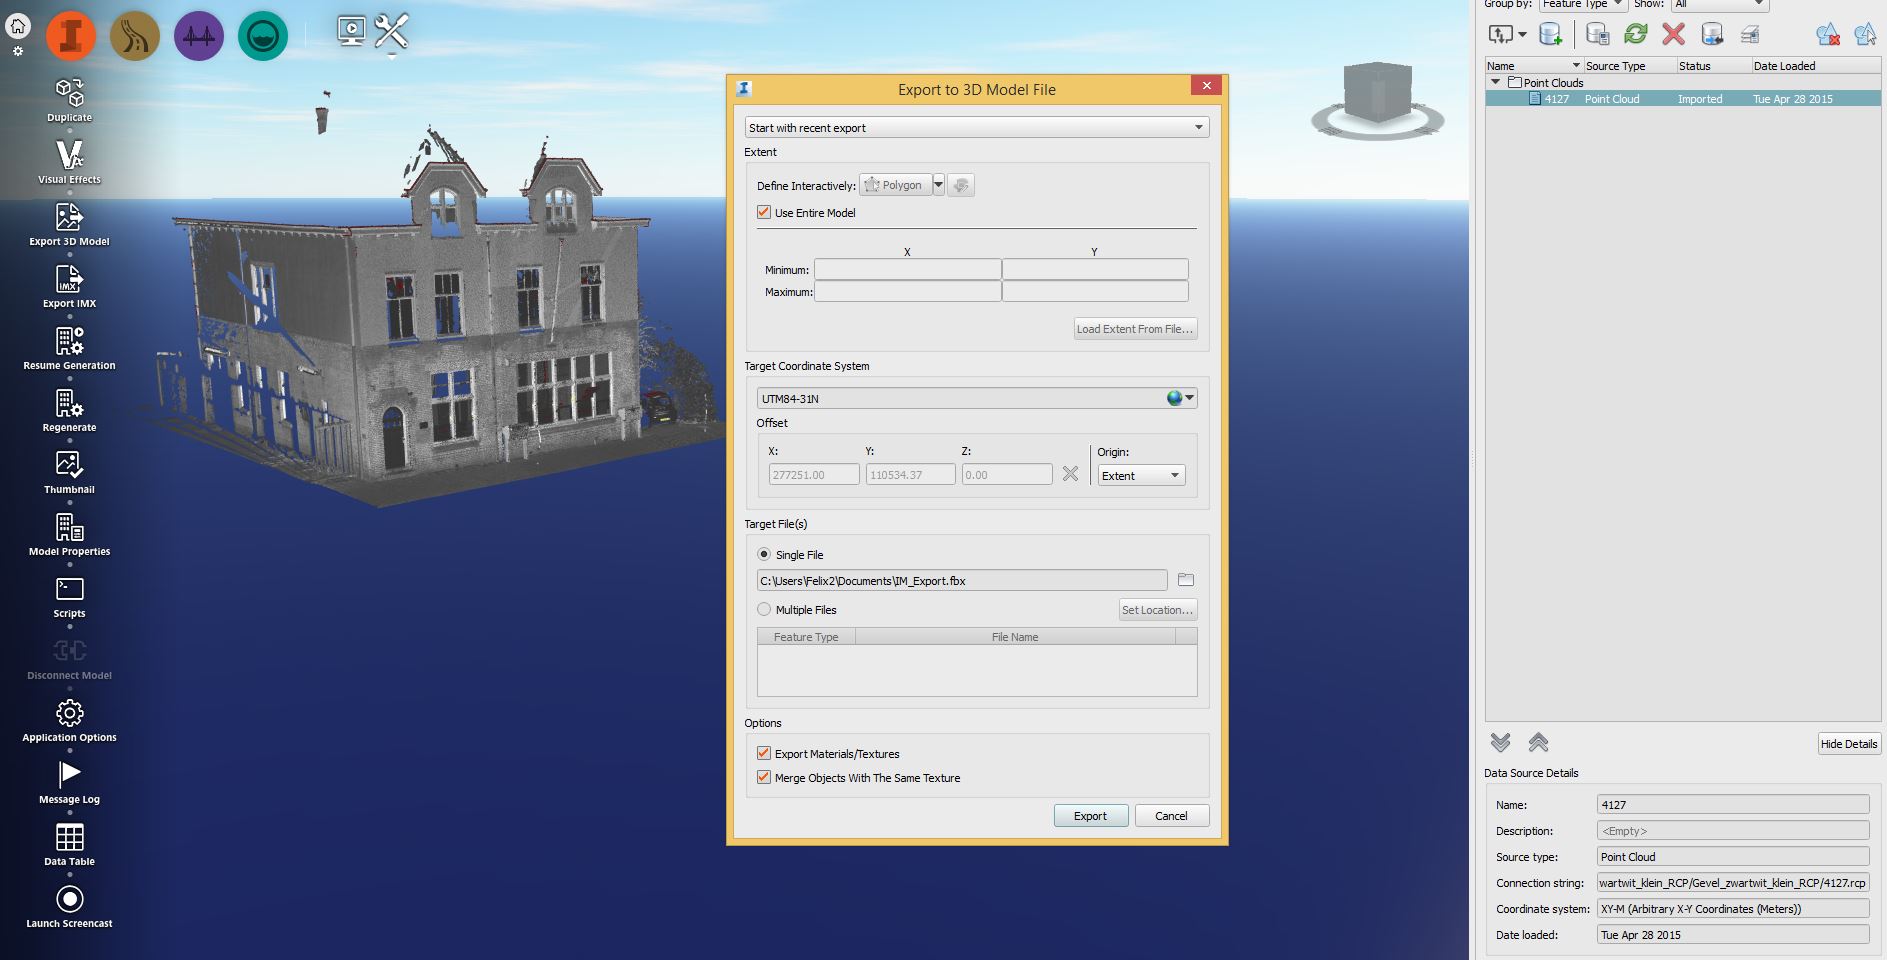Click the Export button
This screenshot has height=960, width=1887.
(x=1090, y=815)
